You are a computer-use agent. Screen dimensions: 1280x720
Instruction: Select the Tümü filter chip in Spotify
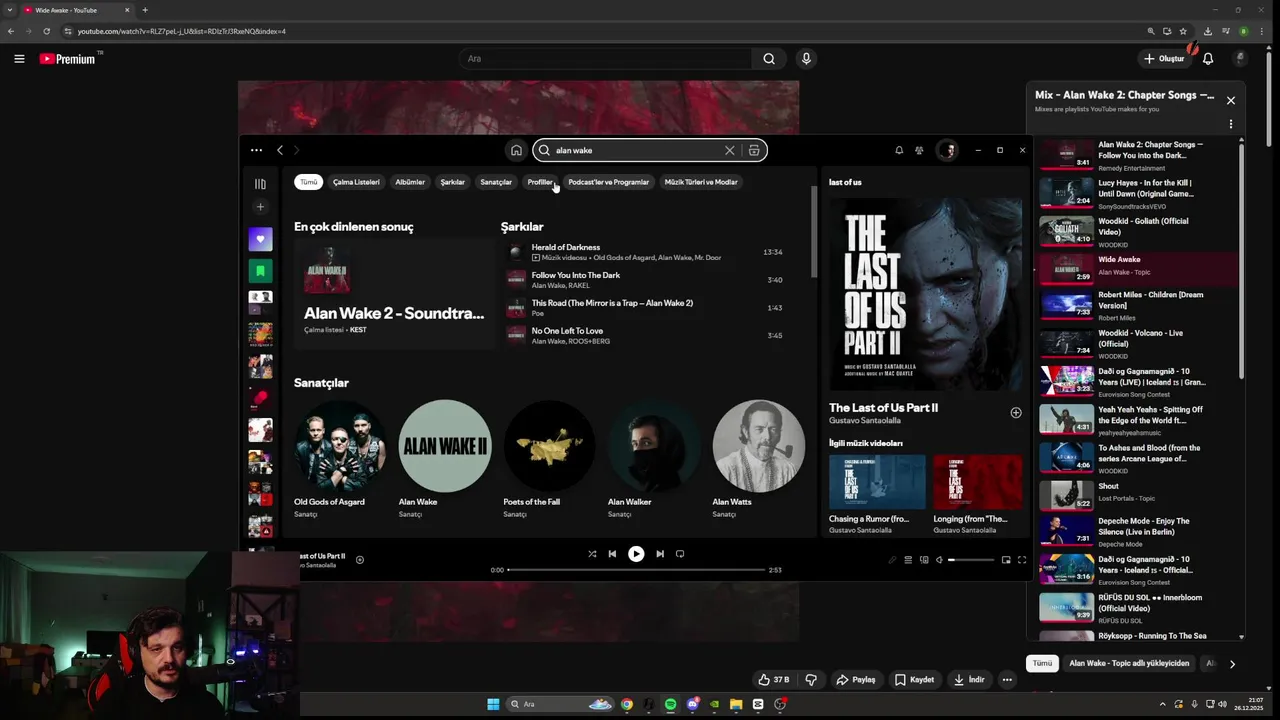coord(309,182)
